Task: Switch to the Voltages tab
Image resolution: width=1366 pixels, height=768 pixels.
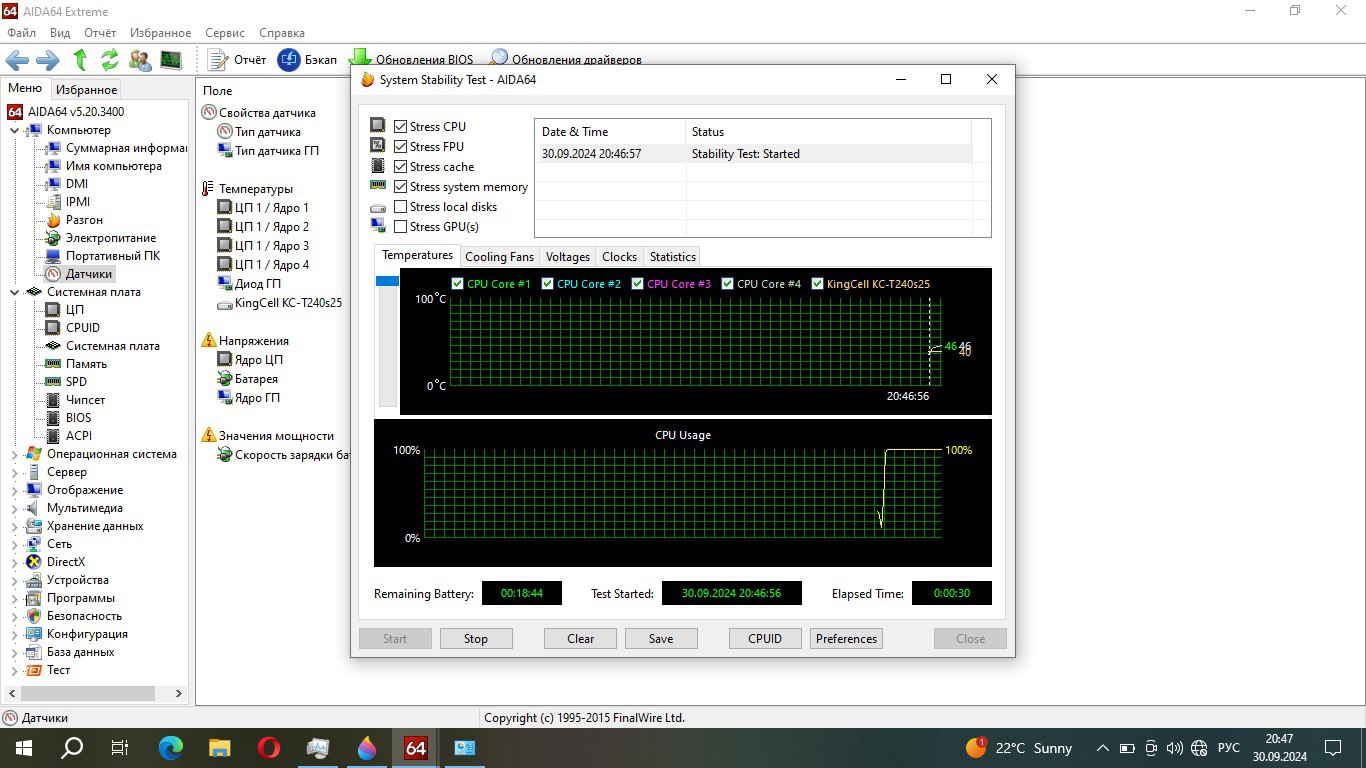Action: coord(568,257)
